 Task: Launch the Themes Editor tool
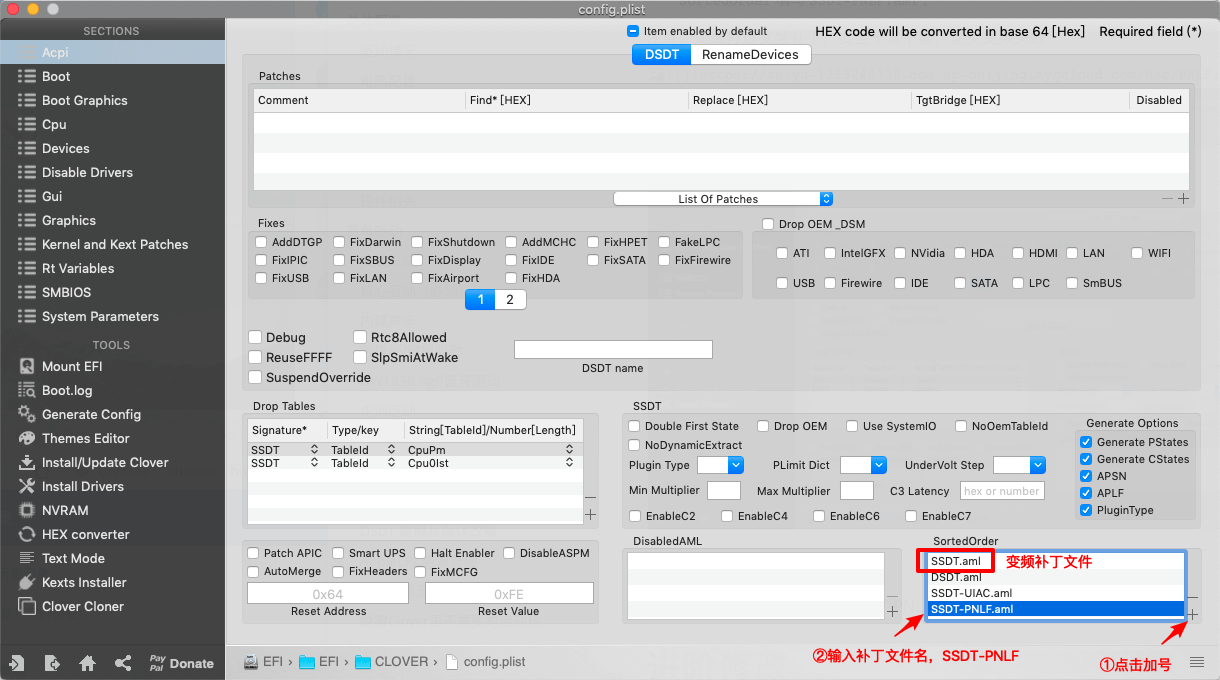coord(85,438)
